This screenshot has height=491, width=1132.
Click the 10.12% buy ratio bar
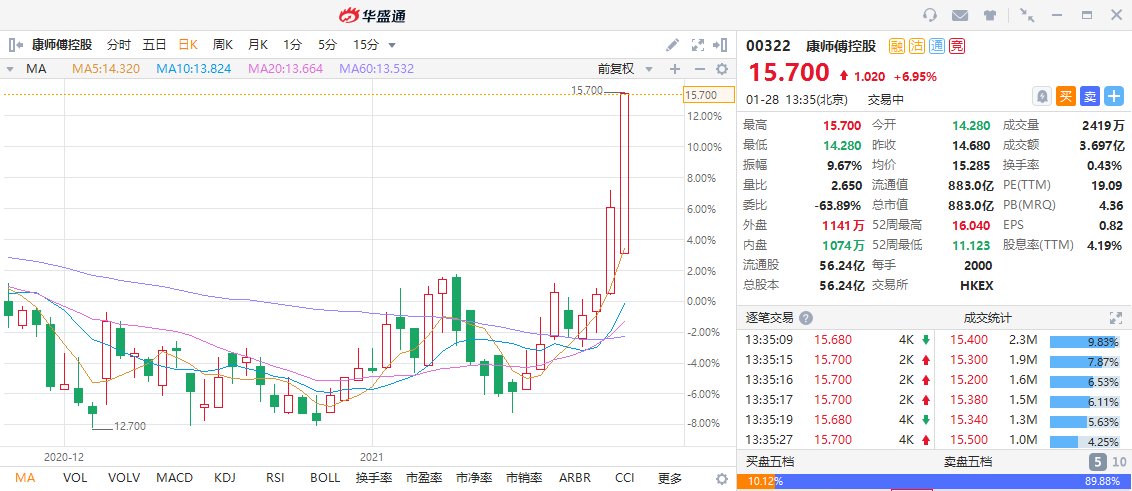[x=756, y=482]
